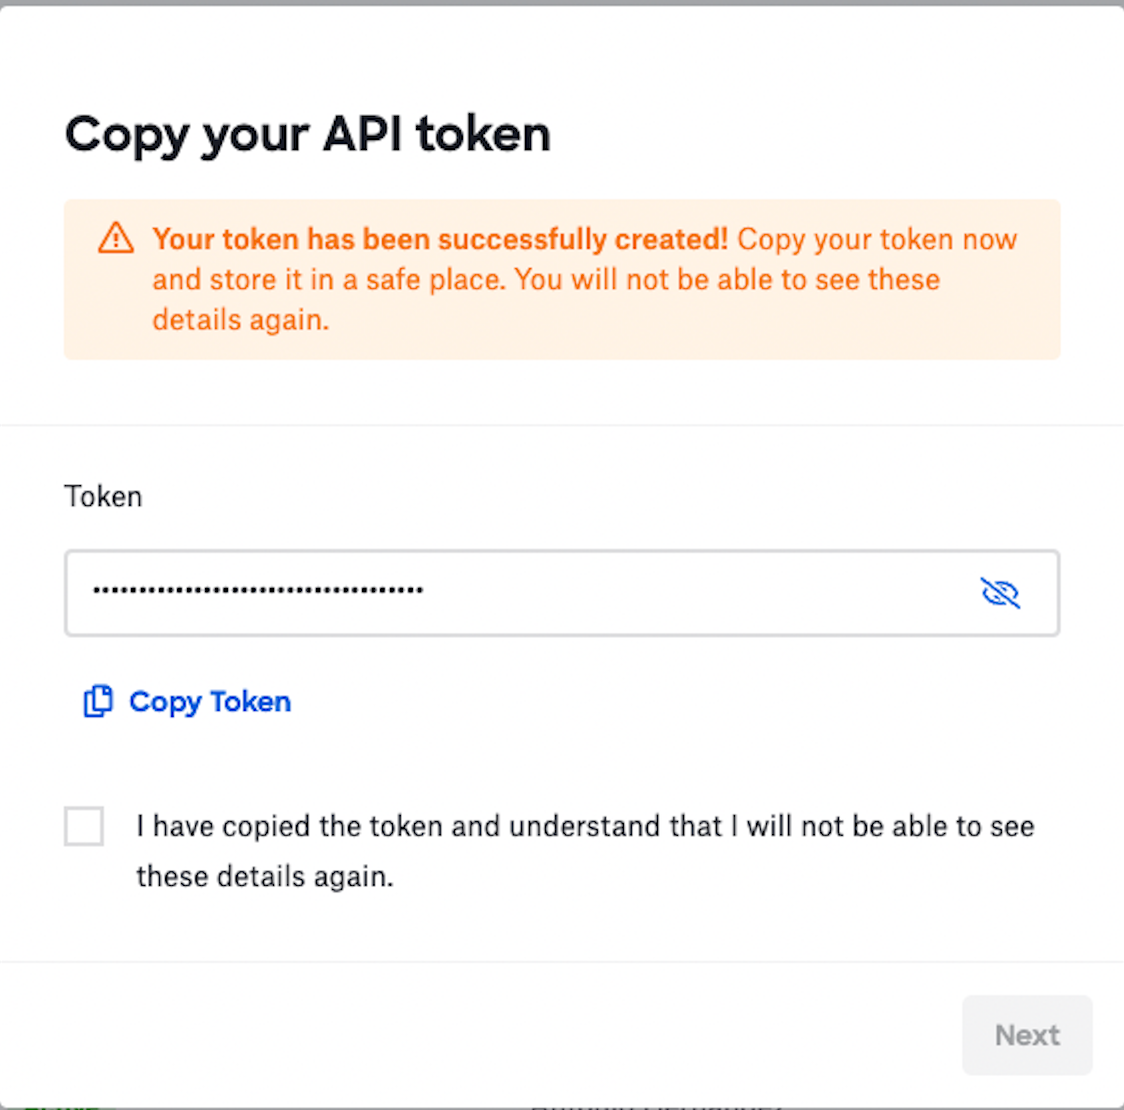Click the "Copy your API token" heading
Viewport: 1124px width, 1110px height.
(307, 134)
